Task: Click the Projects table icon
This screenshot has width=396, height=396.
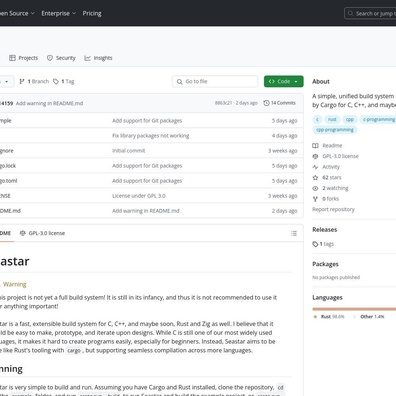Action: click(x=12, y=58)
